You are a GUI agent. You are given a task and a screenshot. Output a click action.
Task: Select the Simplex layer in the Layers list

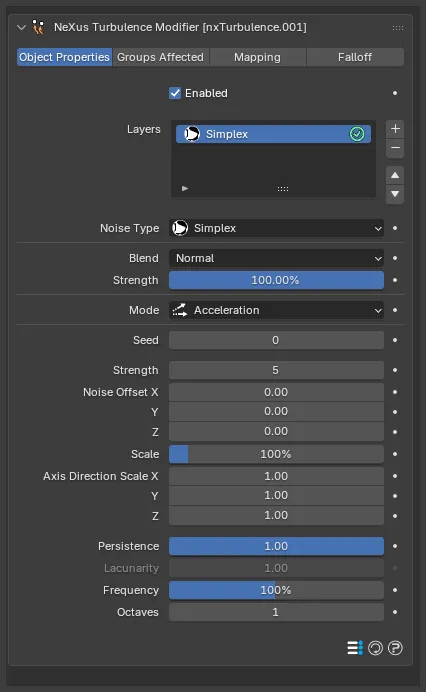(x=273, y=134)
